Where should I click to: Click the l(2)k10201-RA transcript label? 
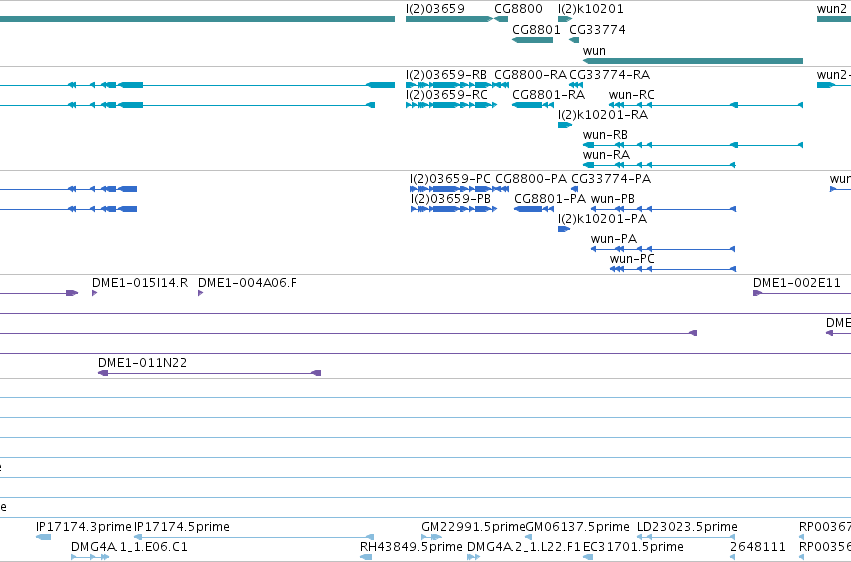point(603,115)
